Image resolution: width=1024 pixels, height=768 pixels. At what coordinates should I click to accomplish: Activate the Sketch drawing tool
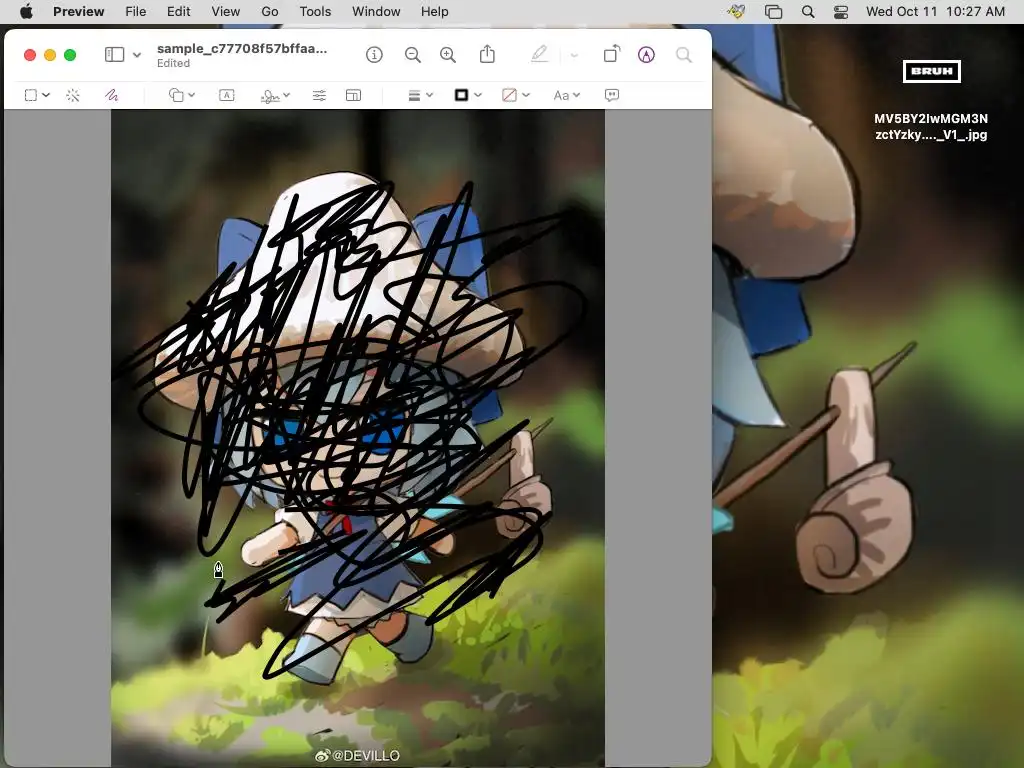112,95
